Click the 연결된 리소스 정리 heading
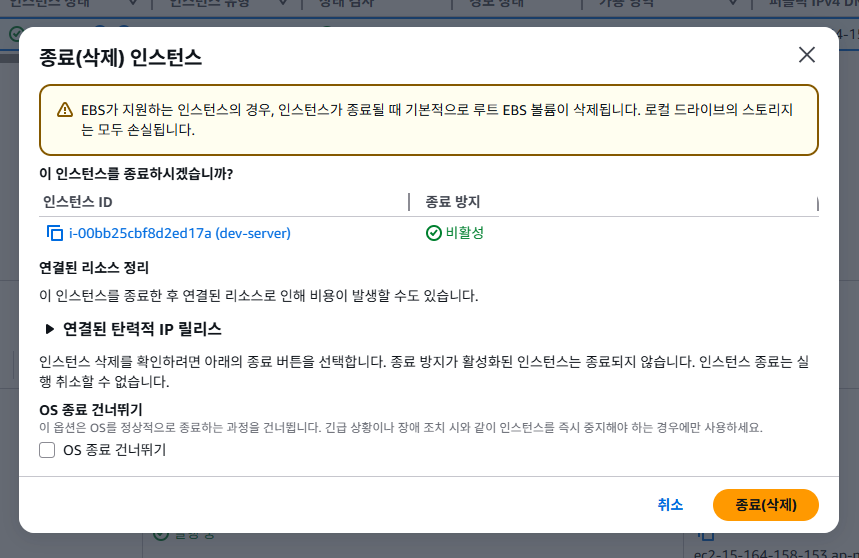 click(94, 268)
